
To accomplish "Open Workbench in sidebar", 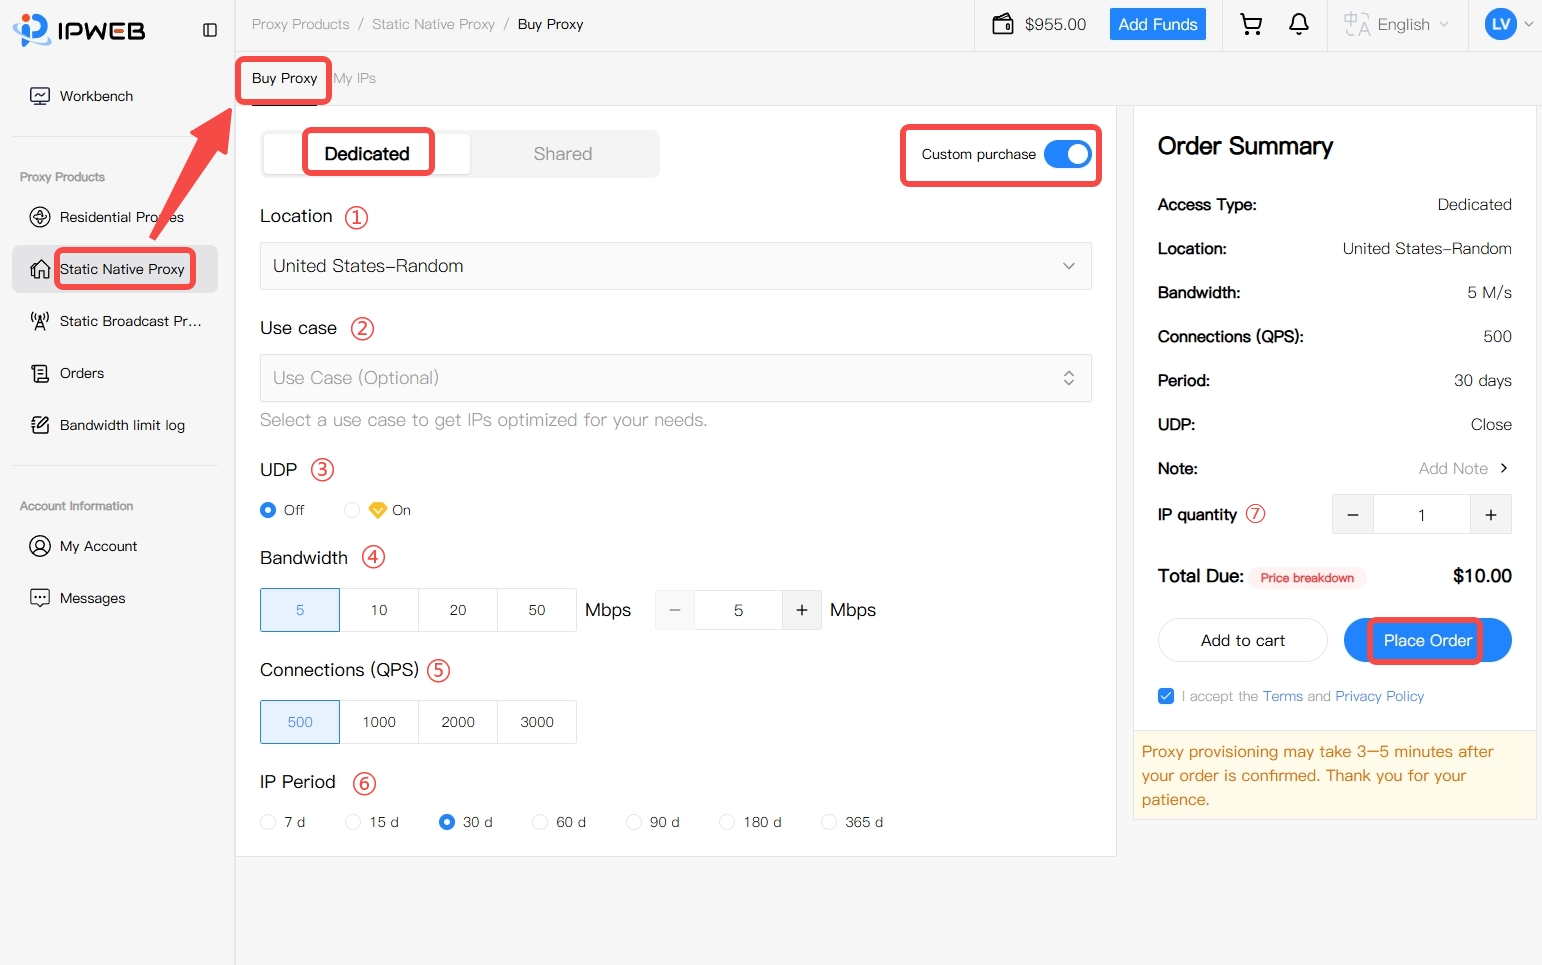I will pos(115,96).
